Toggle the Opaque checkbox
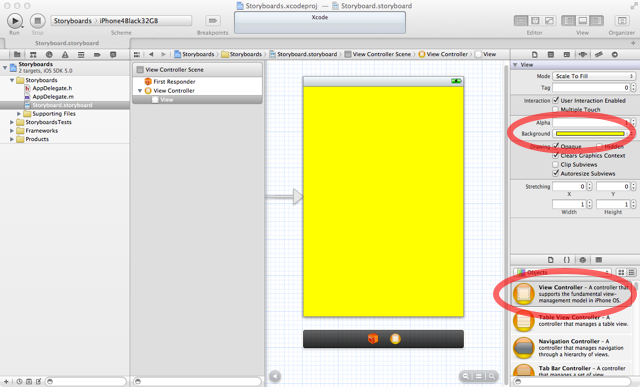 coord(556,146)
